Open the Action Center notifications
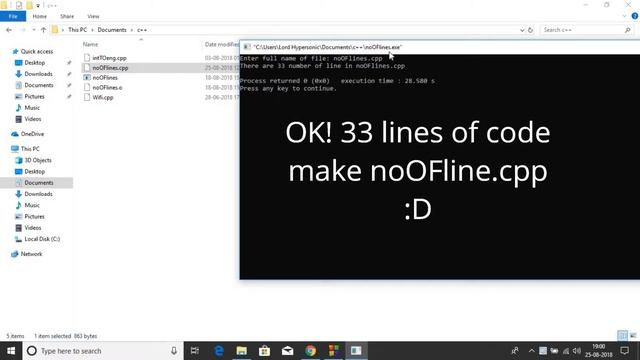The image size is (640, 360). coord(625,351)
